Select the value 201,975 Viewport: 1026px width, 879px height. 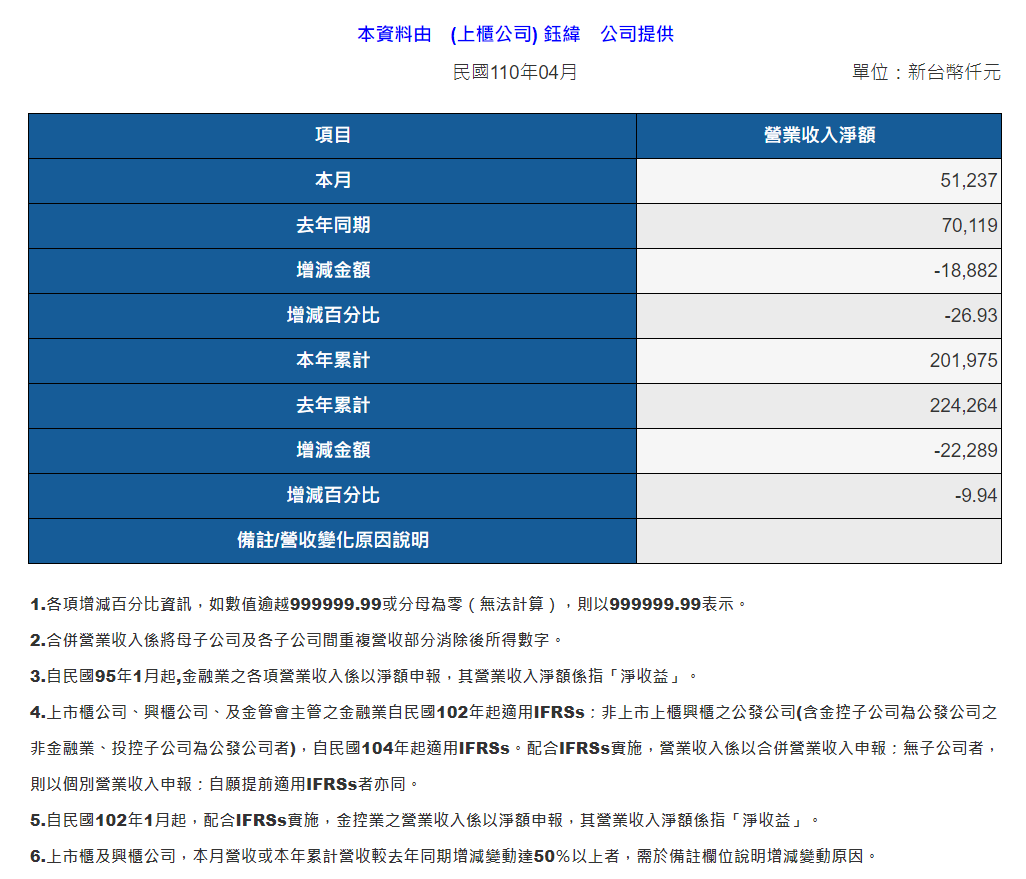click(963, 361)
